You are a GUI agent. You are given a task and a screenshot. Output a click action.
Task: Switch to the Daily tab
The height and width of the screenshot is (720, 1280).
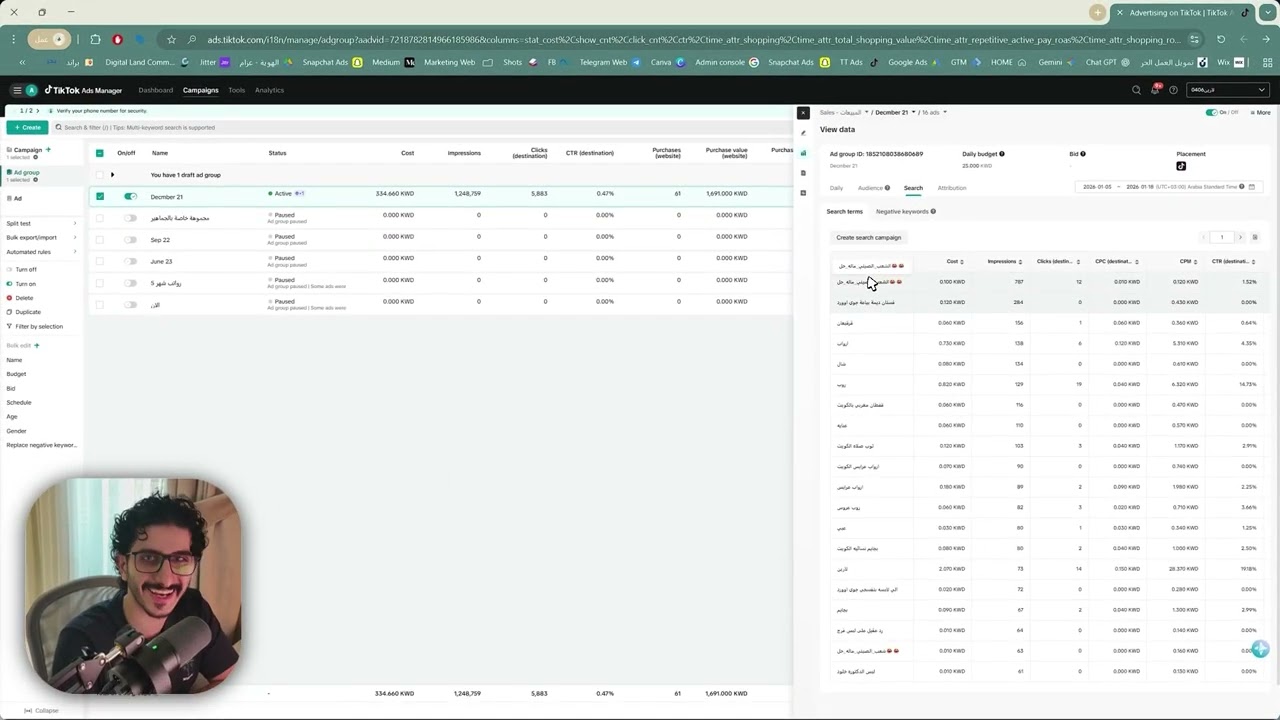(836, 188)
